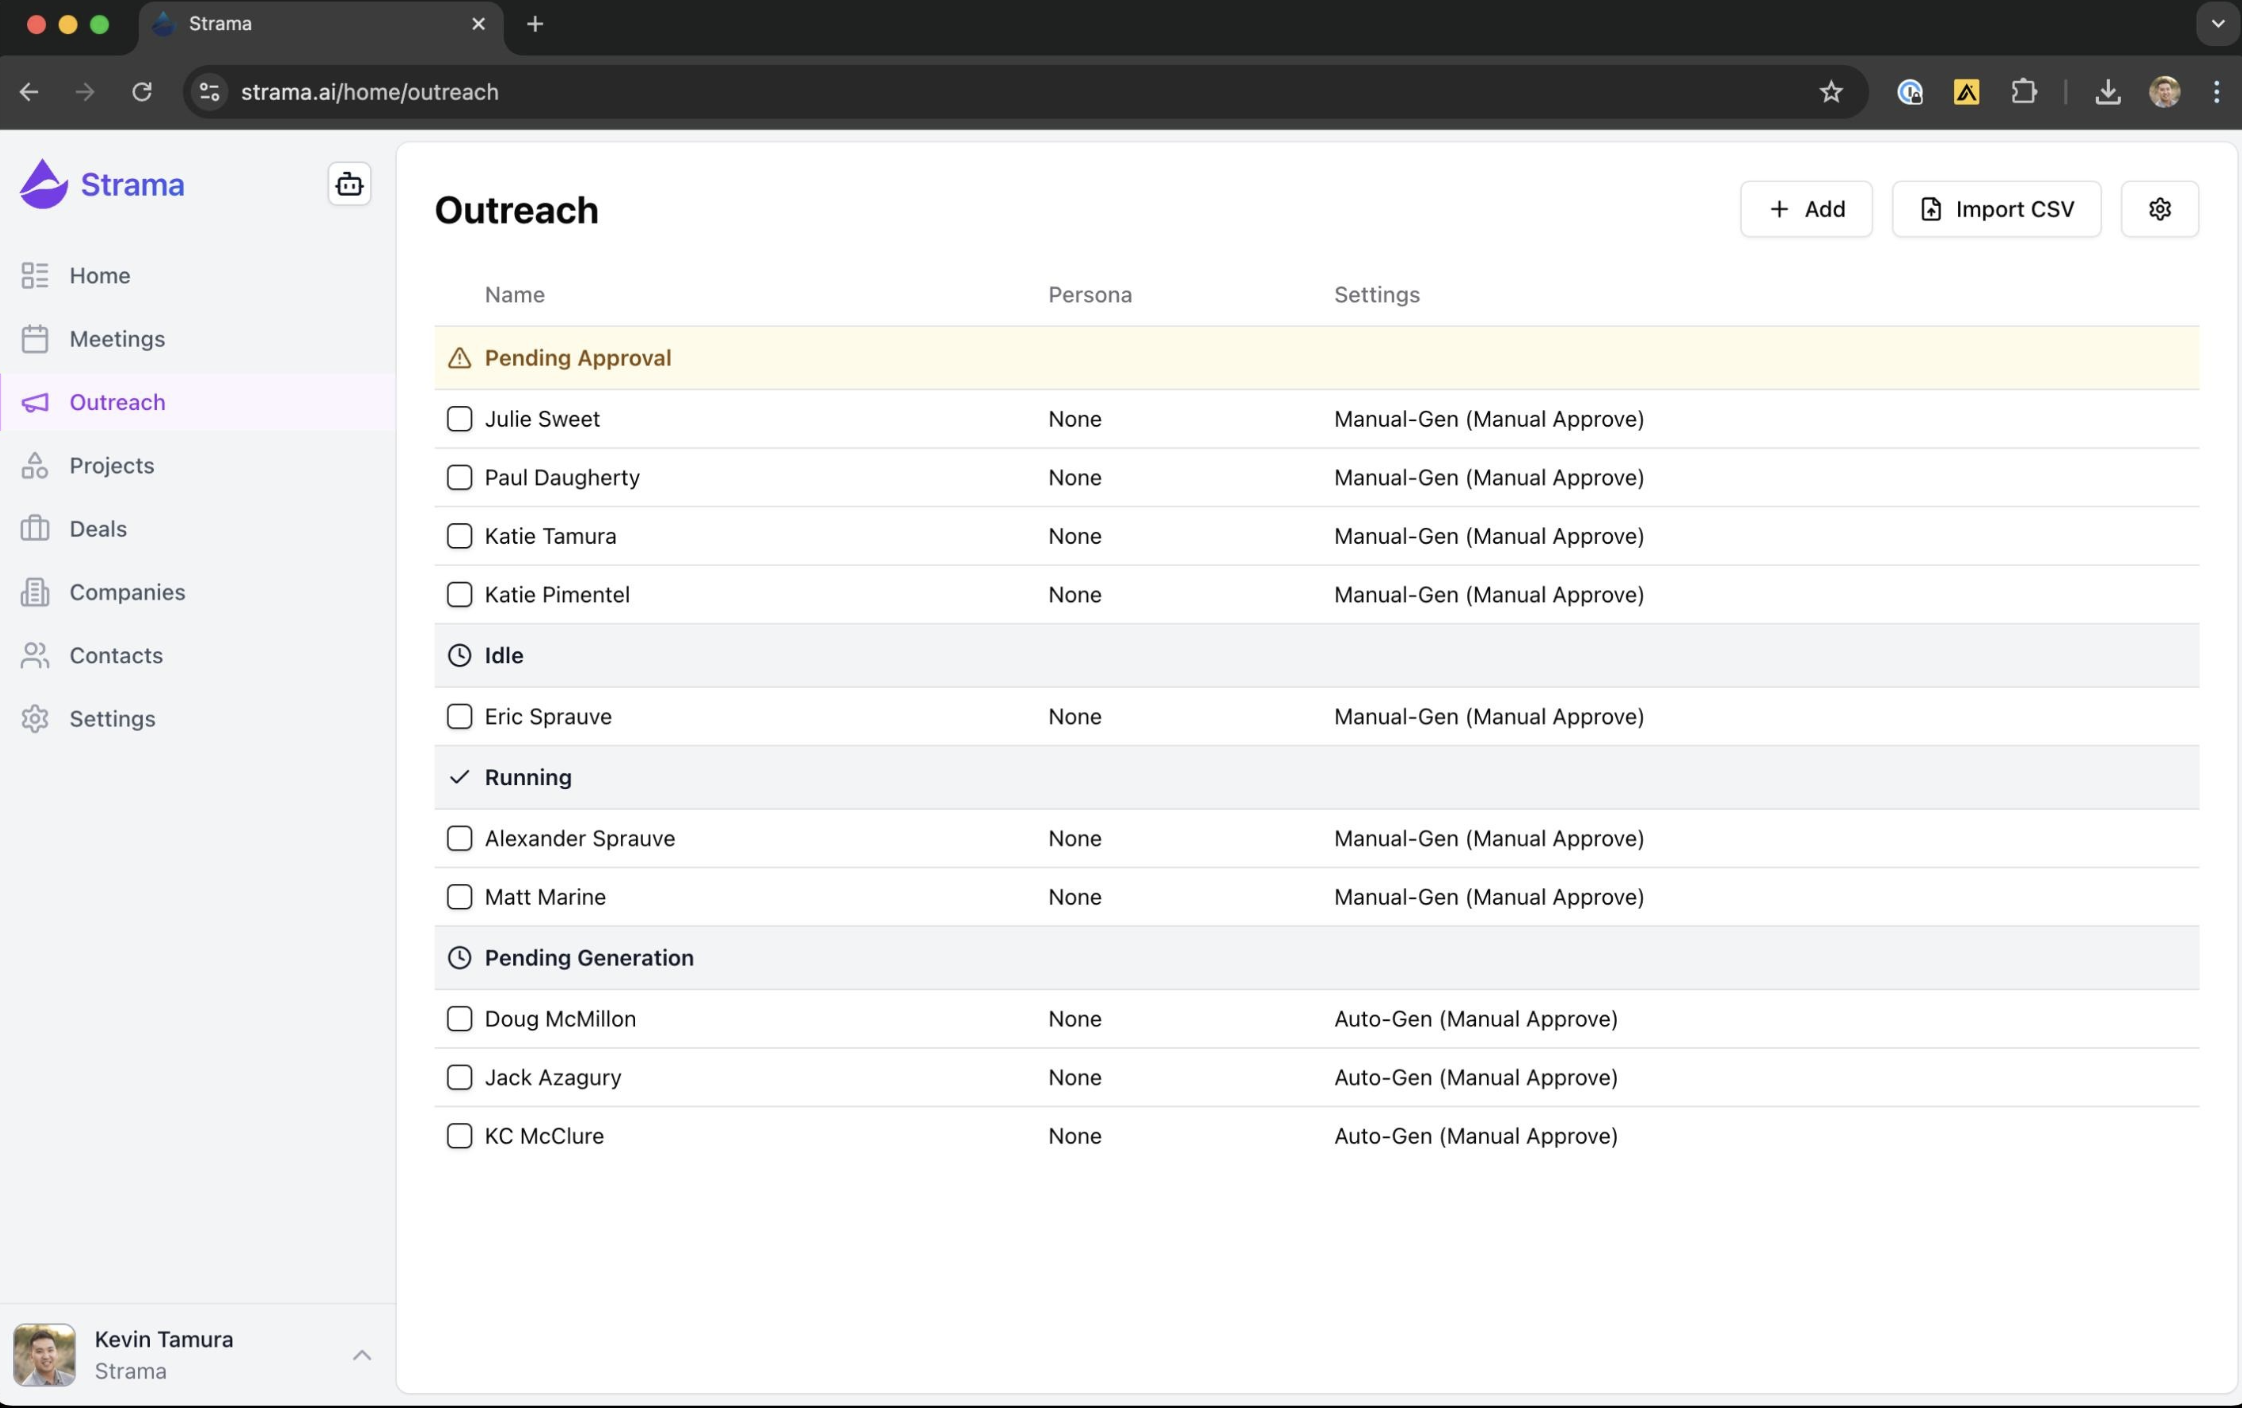This screenshot has width=2242, height=1408.
Task: Click the Import CSV button
Action: (x=1996, y=209)
